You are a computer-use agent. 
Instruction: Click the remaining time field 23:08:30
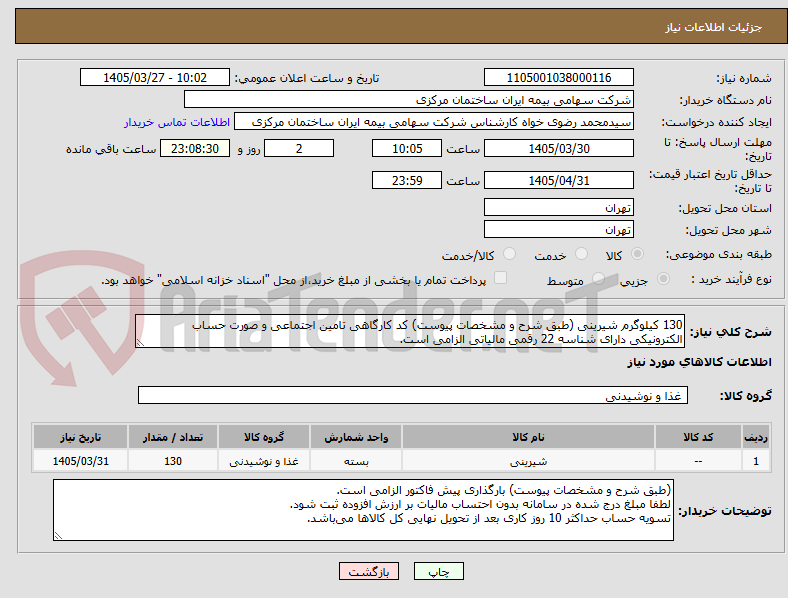(x=195, y=148)
